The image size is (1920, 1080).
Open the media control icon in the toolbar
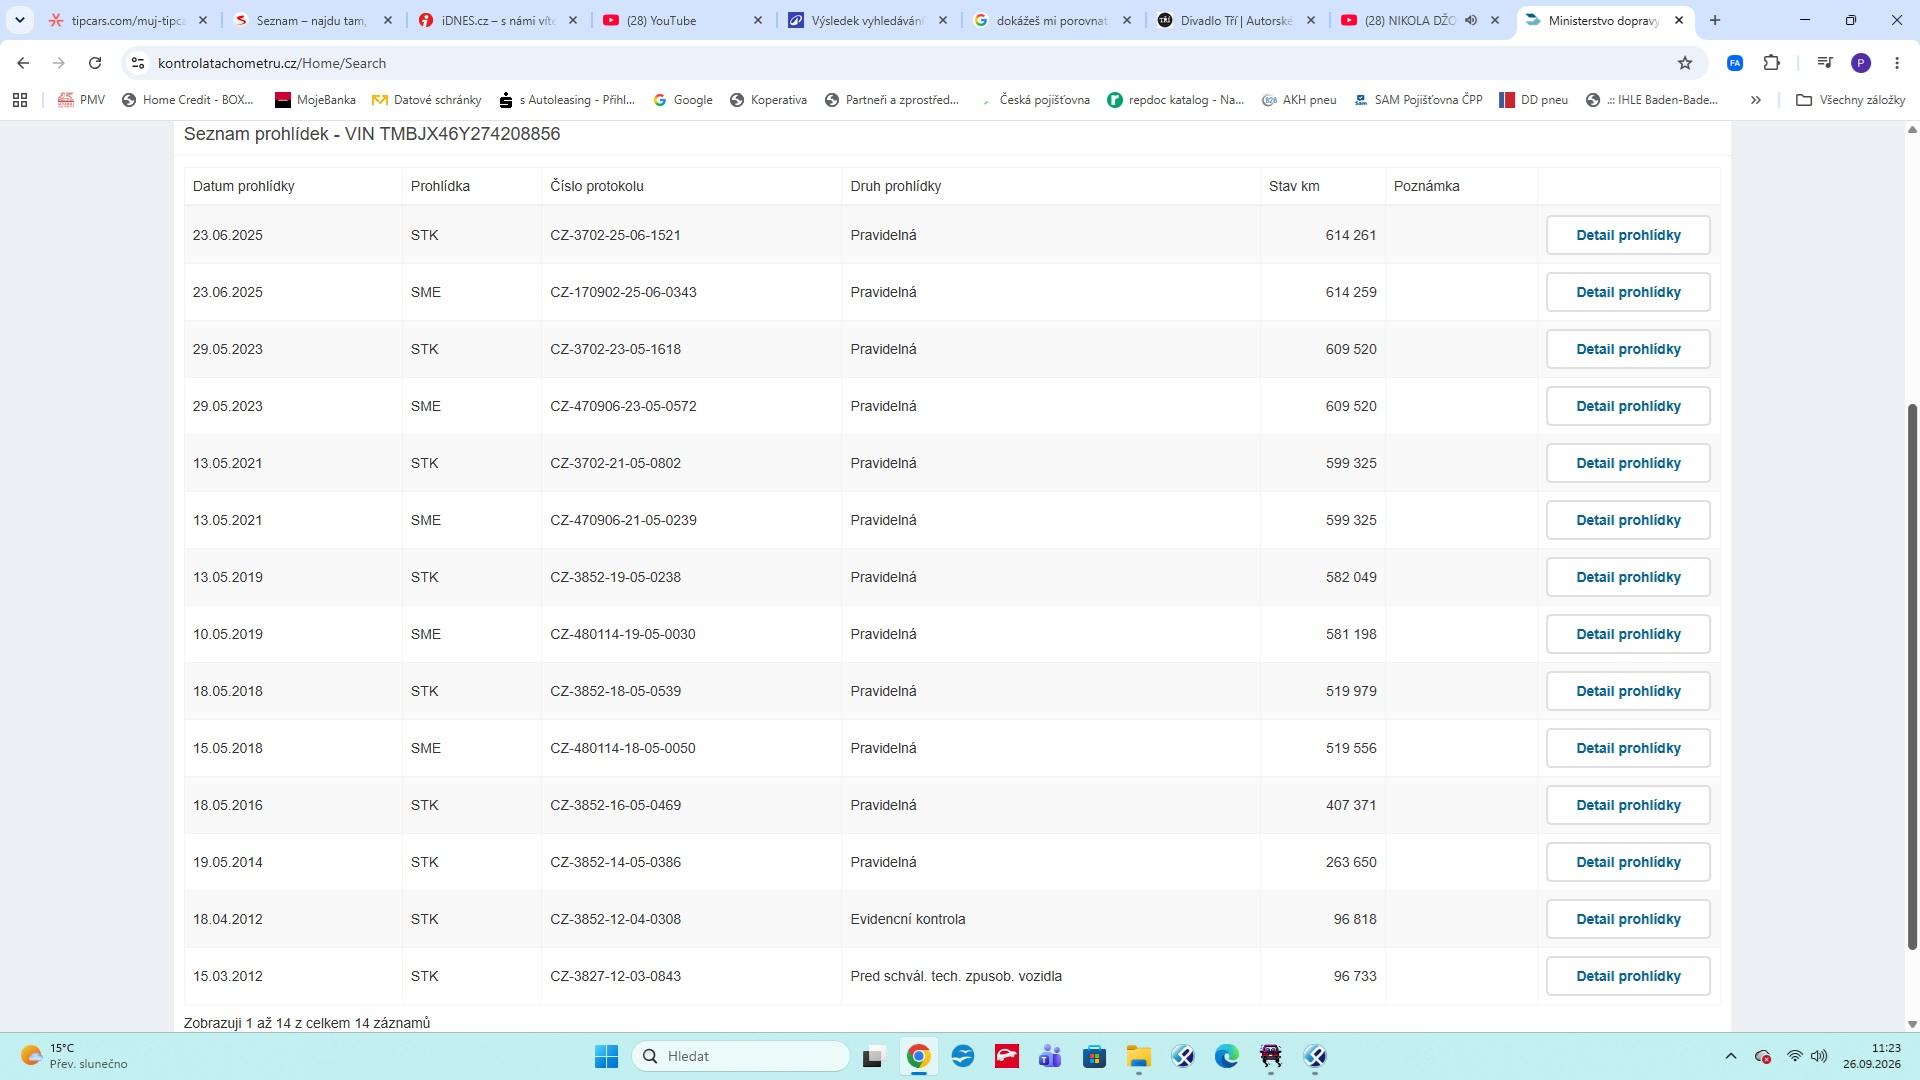point(1825,63)
